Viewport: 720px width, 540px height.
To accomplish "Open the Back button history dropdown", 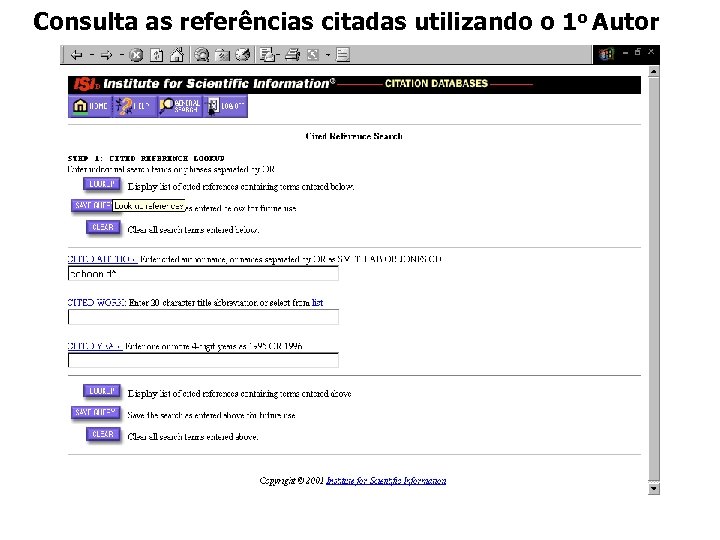I will pos(91,55).
